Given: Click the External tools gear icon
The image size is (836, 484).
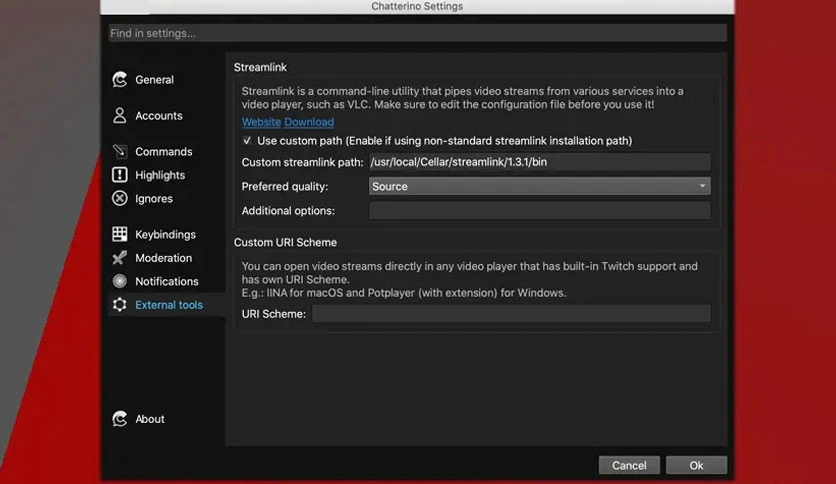Looking at the screenshot, I should pos(119,304).
